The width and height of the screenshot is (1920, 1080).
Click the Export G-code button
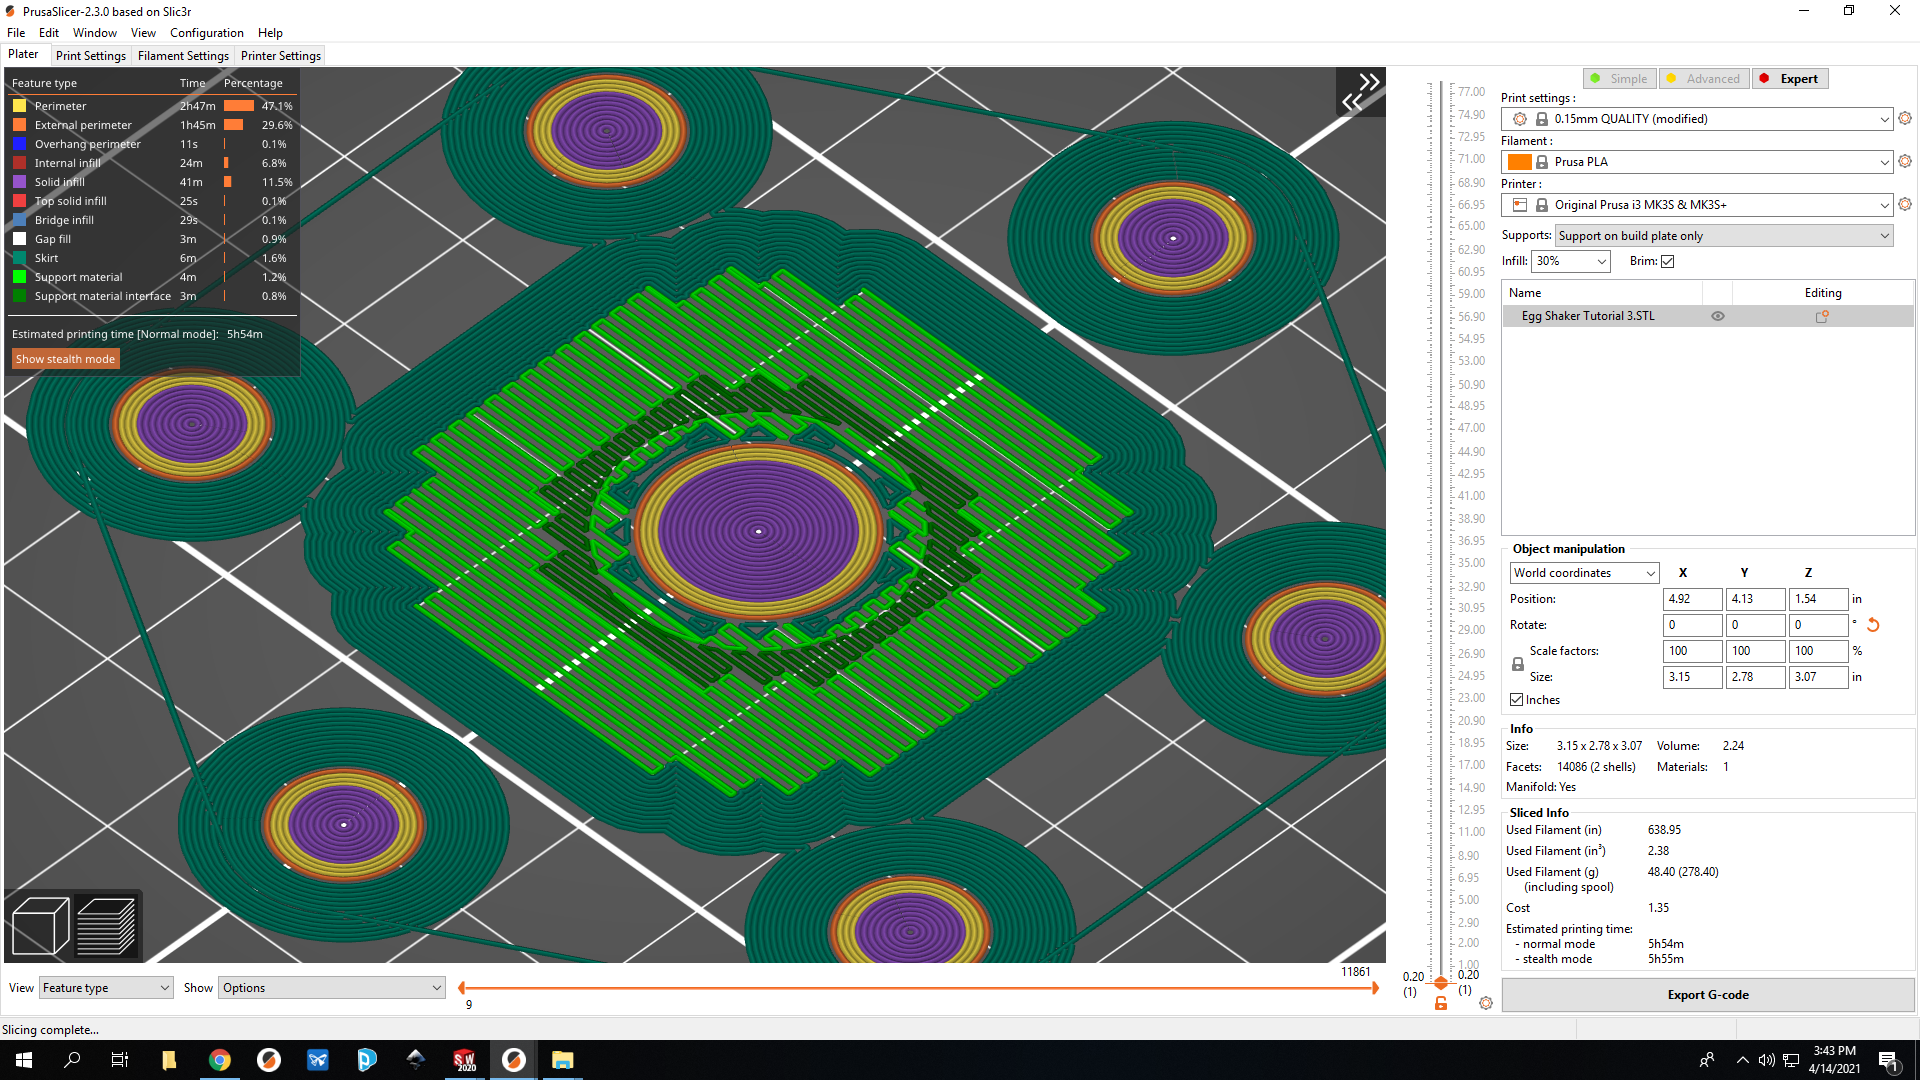1708,995
